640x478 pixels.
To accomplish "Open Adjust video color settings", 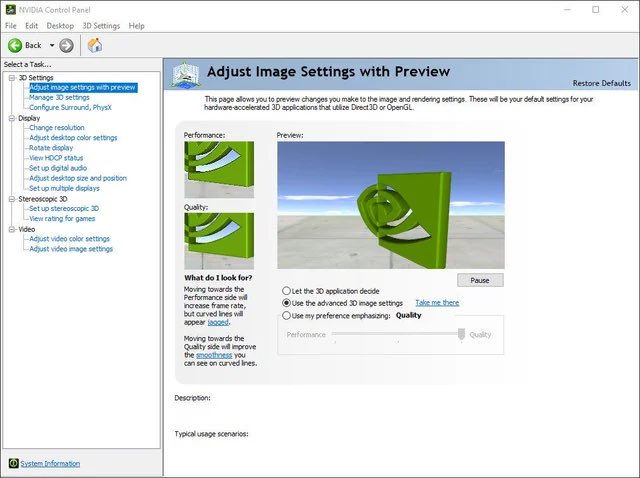I will (69, 239).
